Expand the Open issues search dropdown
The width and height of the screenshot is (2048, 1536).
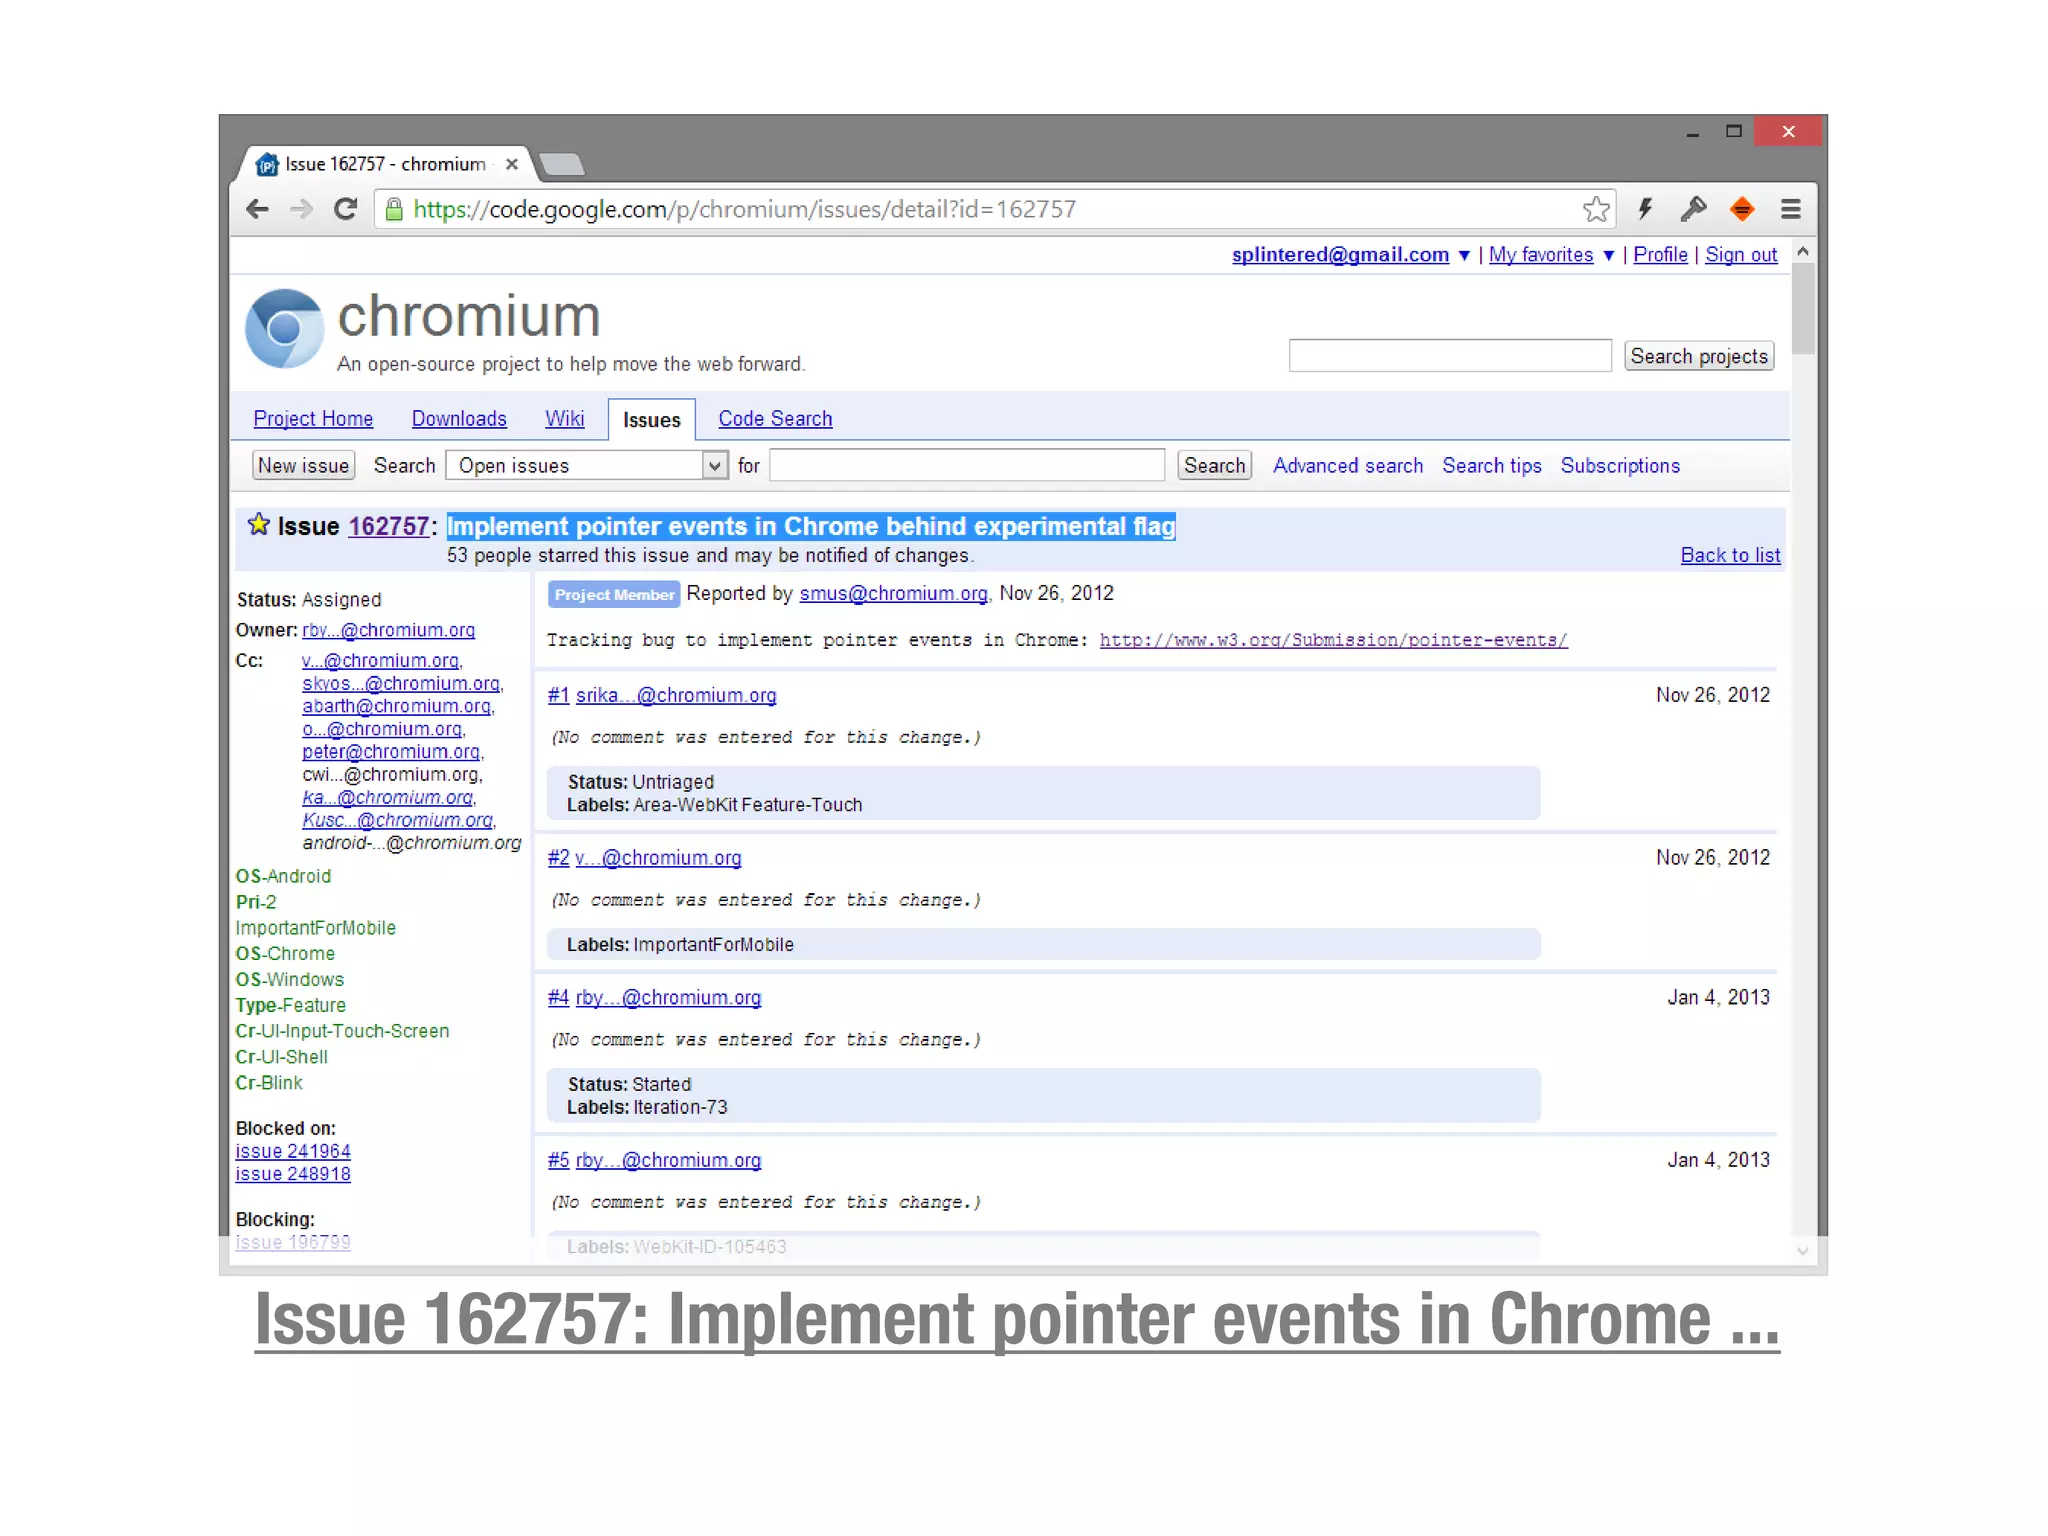tap(714, 466)
